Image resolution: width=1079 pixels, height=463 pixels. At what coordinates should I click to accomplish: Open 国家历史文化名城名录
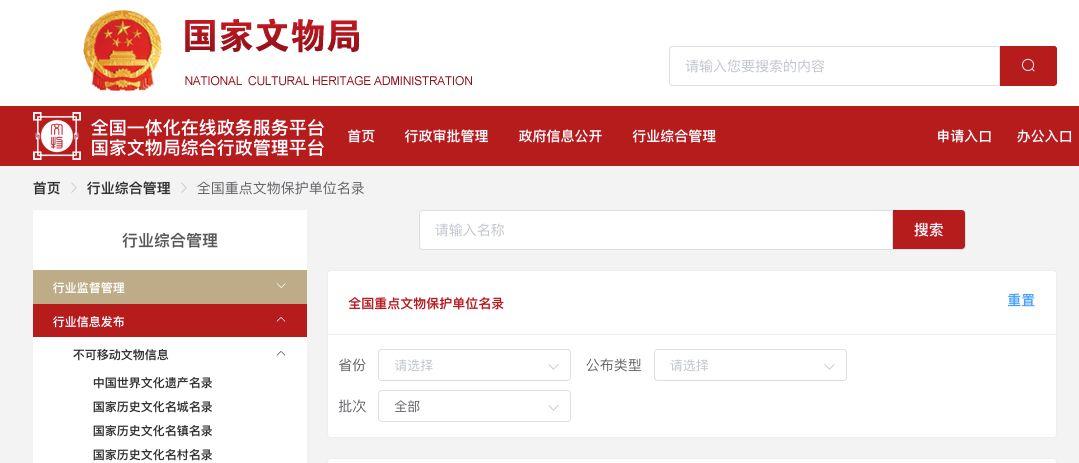(153, 407)
